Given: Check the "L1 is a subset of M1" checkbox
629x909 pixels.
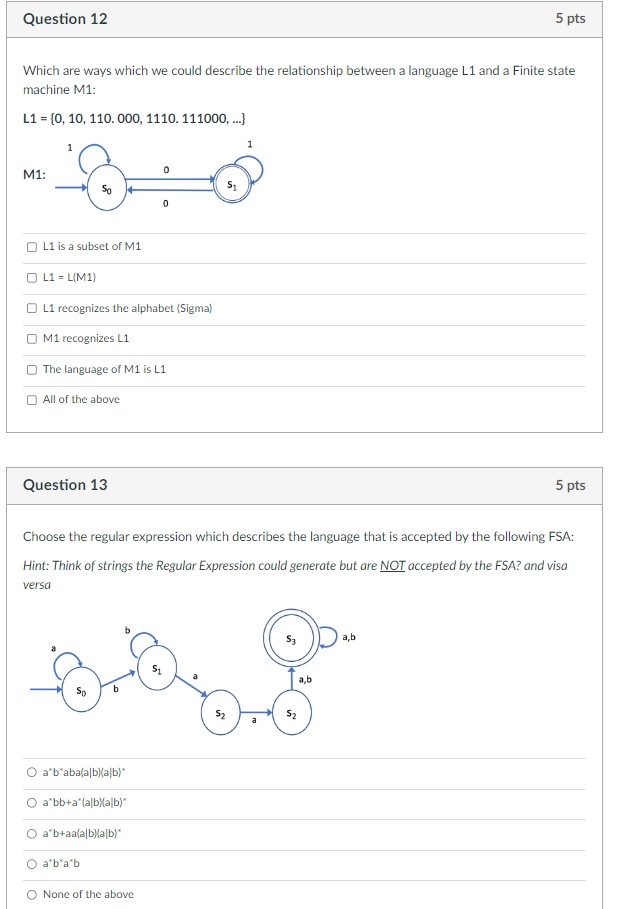Looking at the screenshot, I should (x=30, y=248).
